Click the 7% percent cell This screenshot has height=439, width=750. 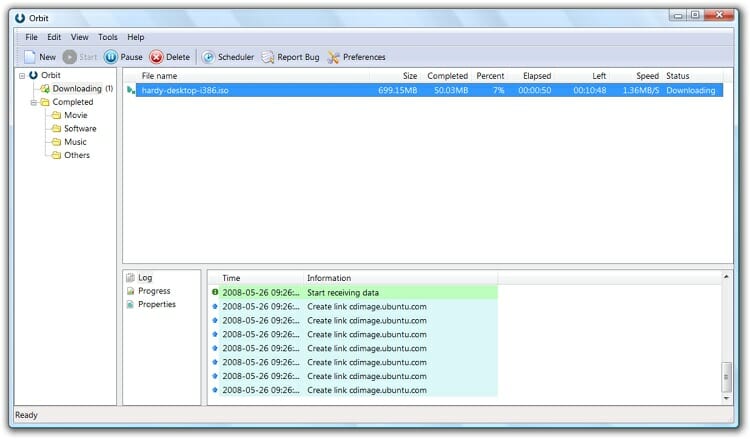[x=498, y=90]
